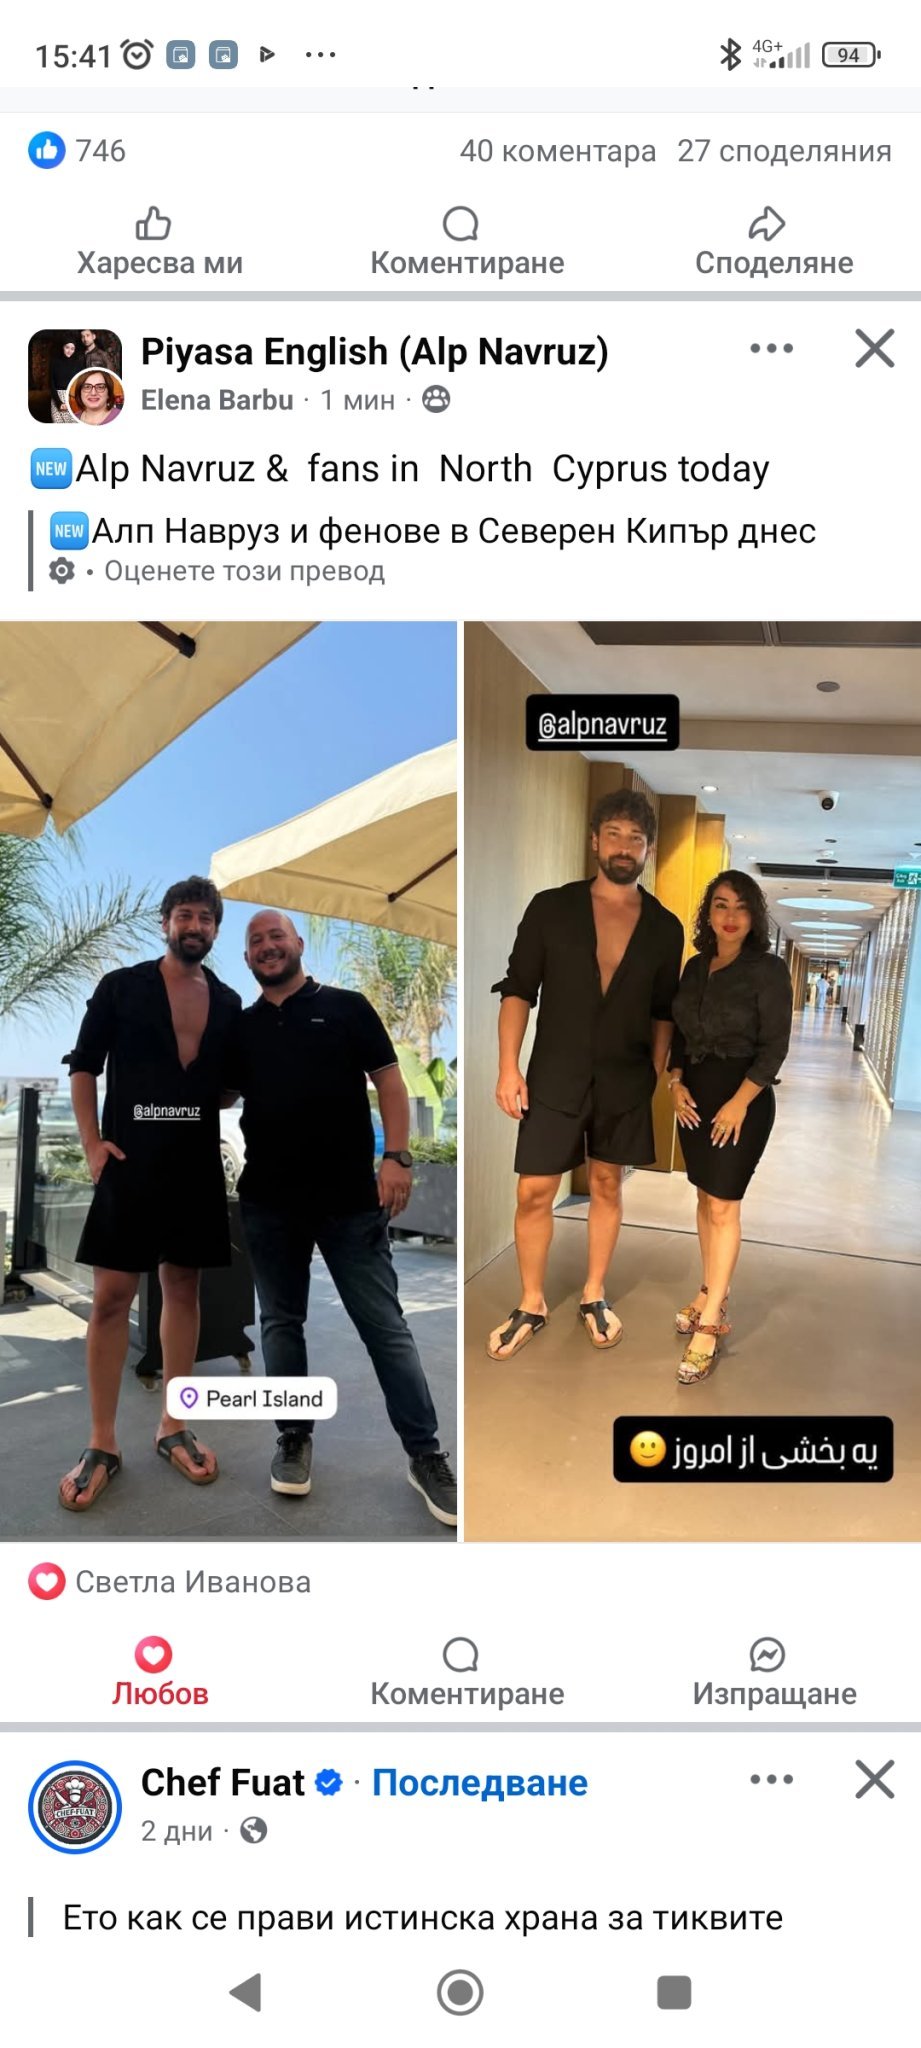Screen dimensions: 921x2048
Task: Follow Chef Fuat via Последване link
Action: (x=480, y=1783)
